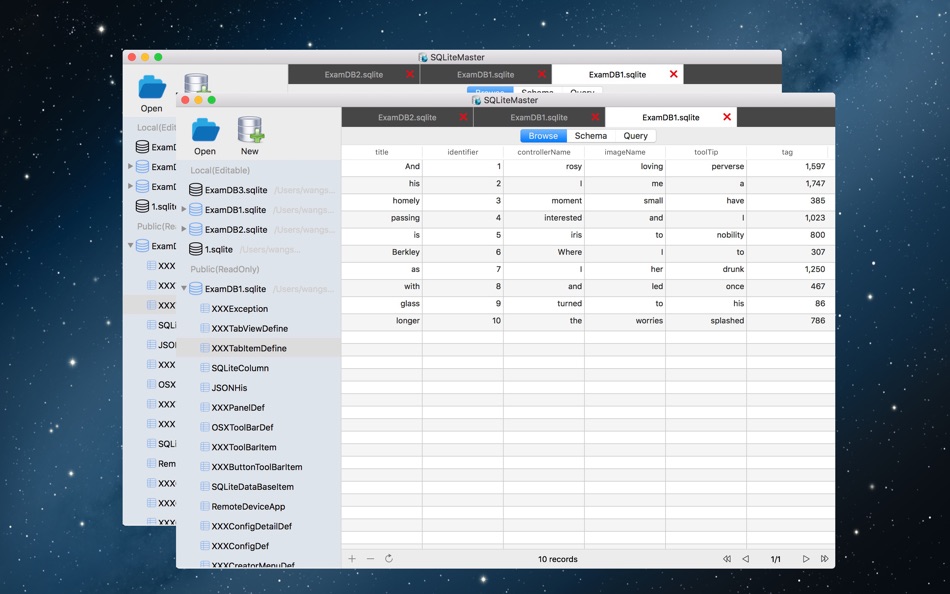This screenshot has height=594, width=950.
Task: Switch to Schema view
Action: click(x=590, y=135)
